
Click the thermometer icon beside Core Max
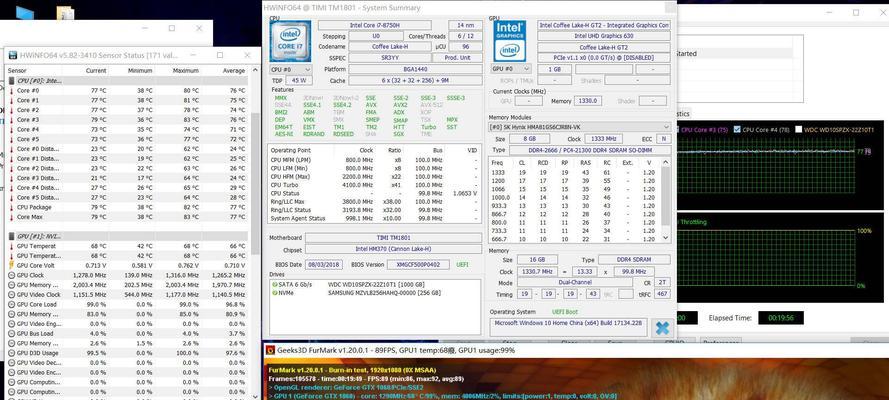click(12, 217)
